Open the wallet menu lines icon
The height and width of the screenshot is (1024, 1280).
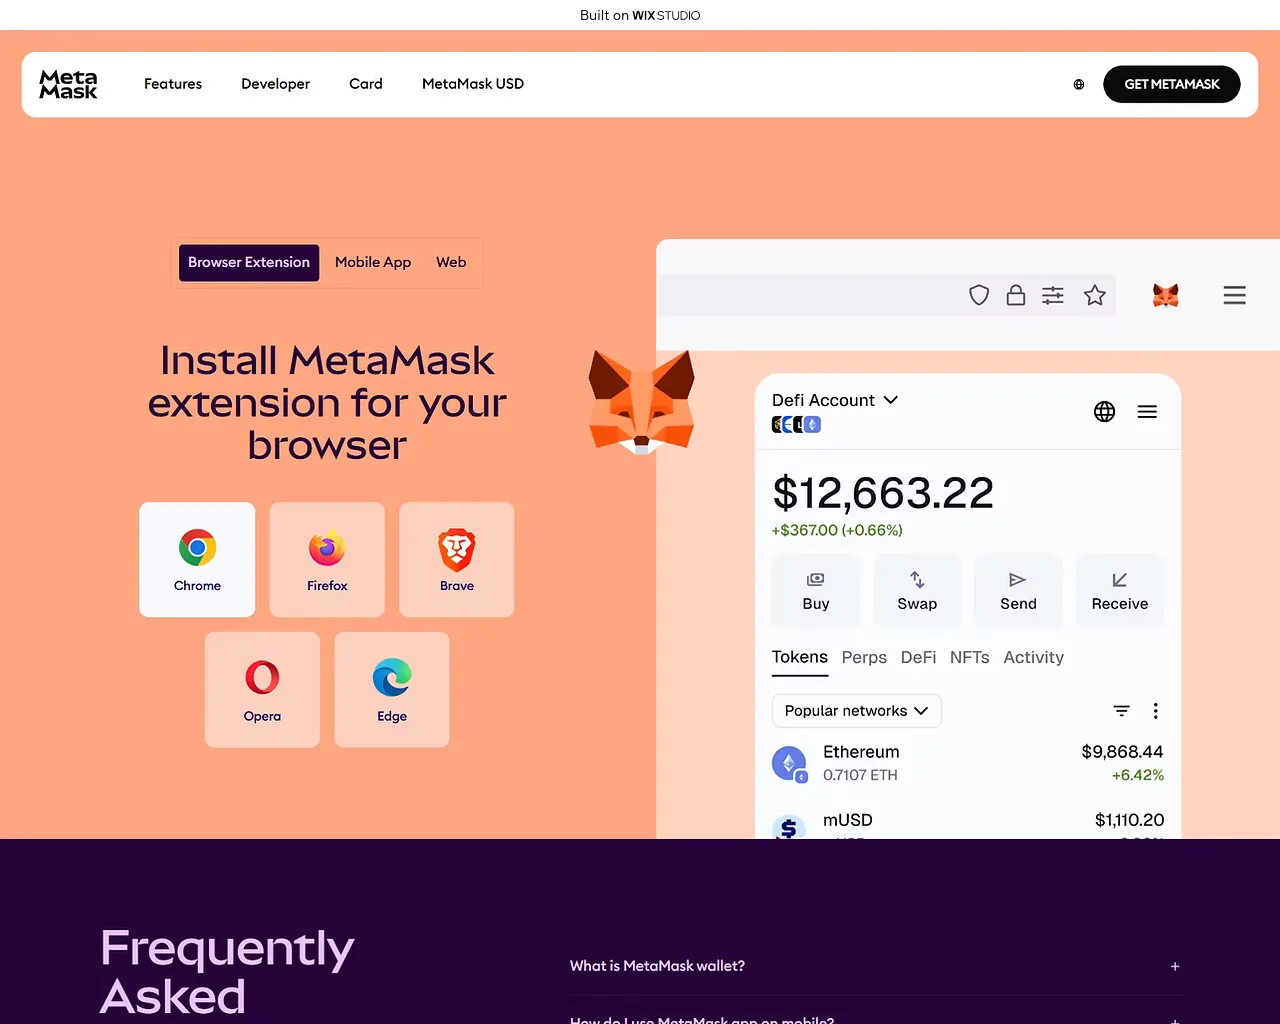point(1147,411)
